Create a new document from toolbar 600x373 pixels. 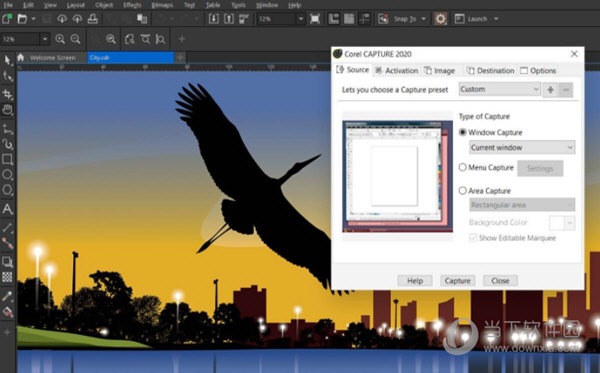[7, 19]
